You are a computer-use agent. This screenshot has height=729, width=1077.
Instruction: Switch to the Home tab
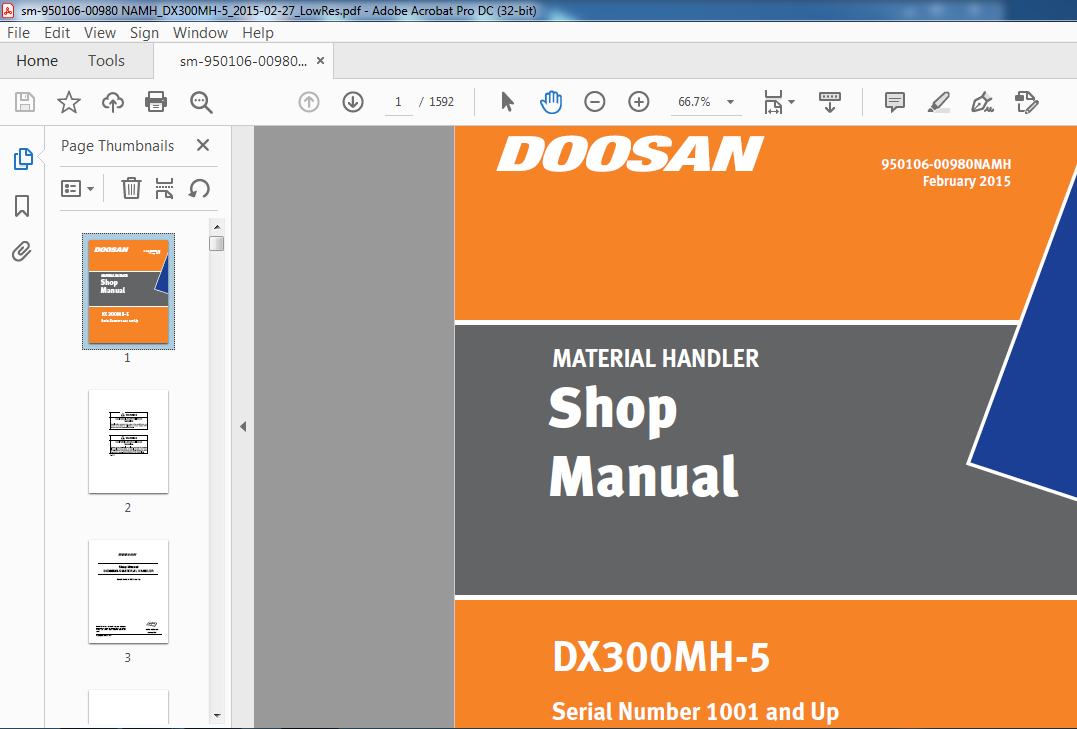click(37, 61)
